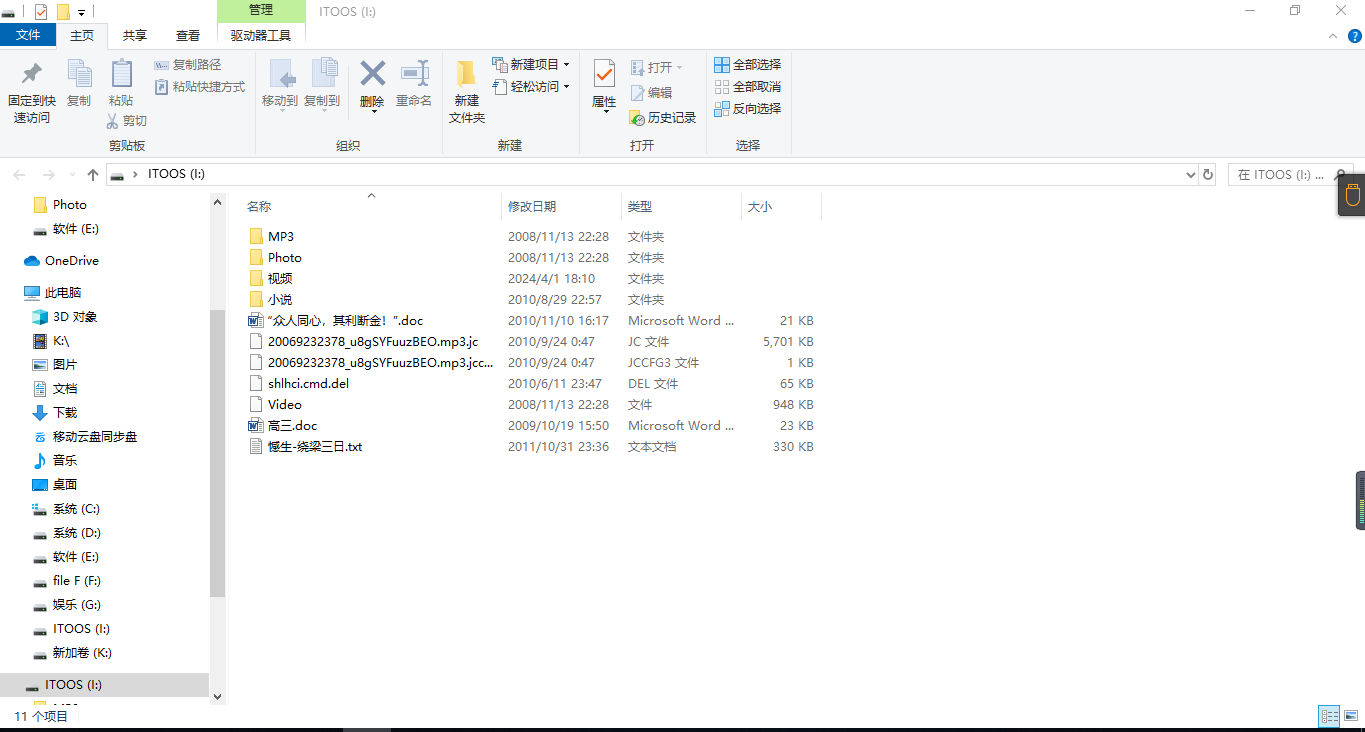Click the back navigation arrow
Screen dimensions: 1365x732
19,175
